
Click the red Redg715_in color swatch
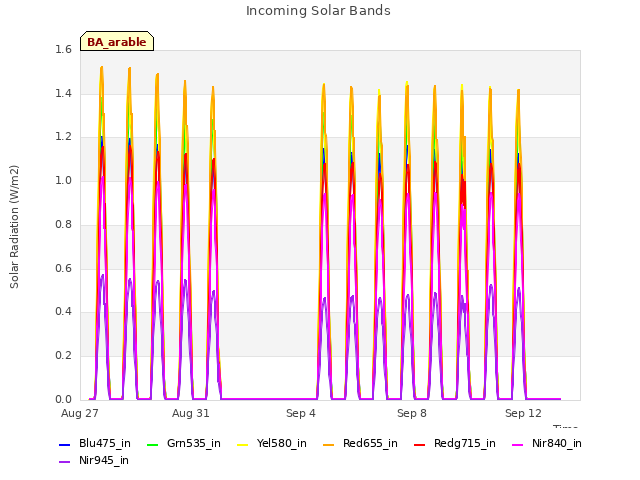tap(419, 444)
